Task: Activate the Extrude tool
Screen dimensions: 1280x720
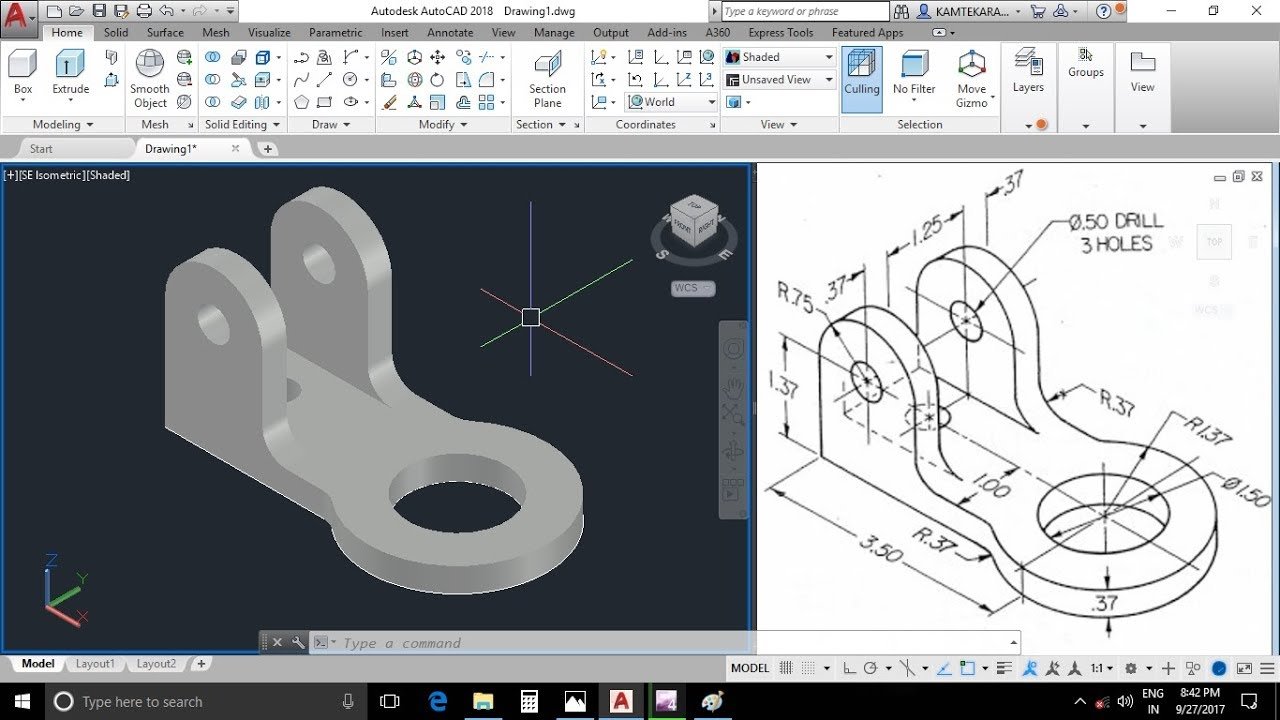Action: 70,72
